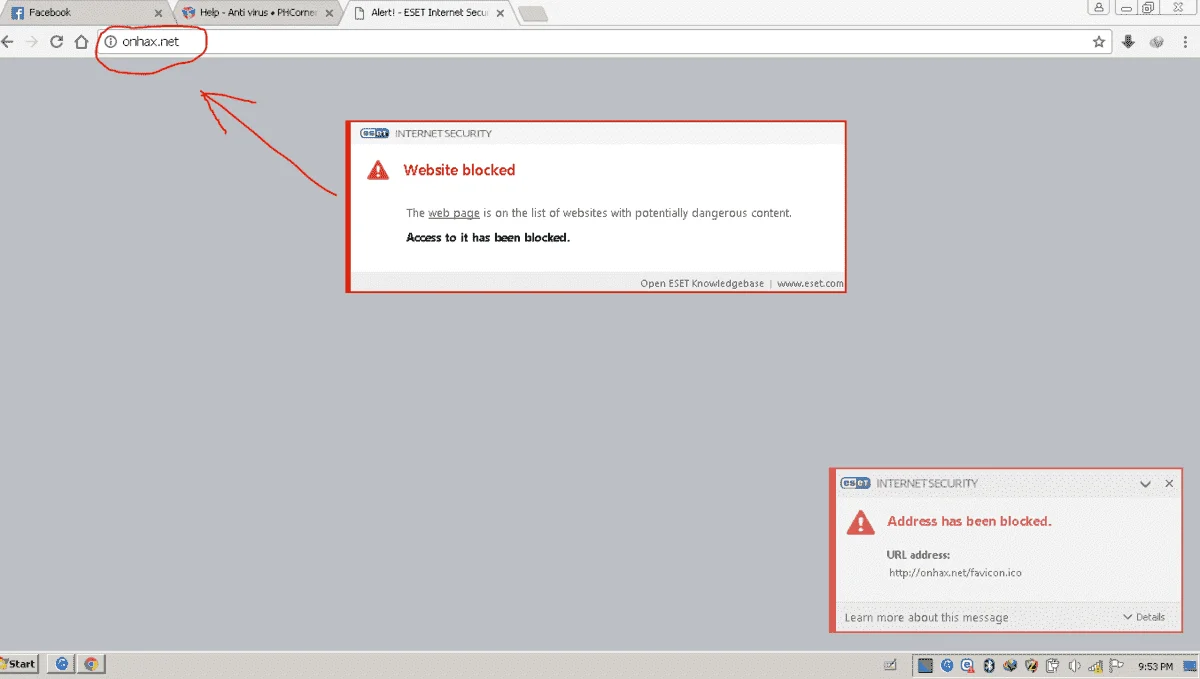Click the ESET logo in the notification popup
1200x679 pixels.
855,483
